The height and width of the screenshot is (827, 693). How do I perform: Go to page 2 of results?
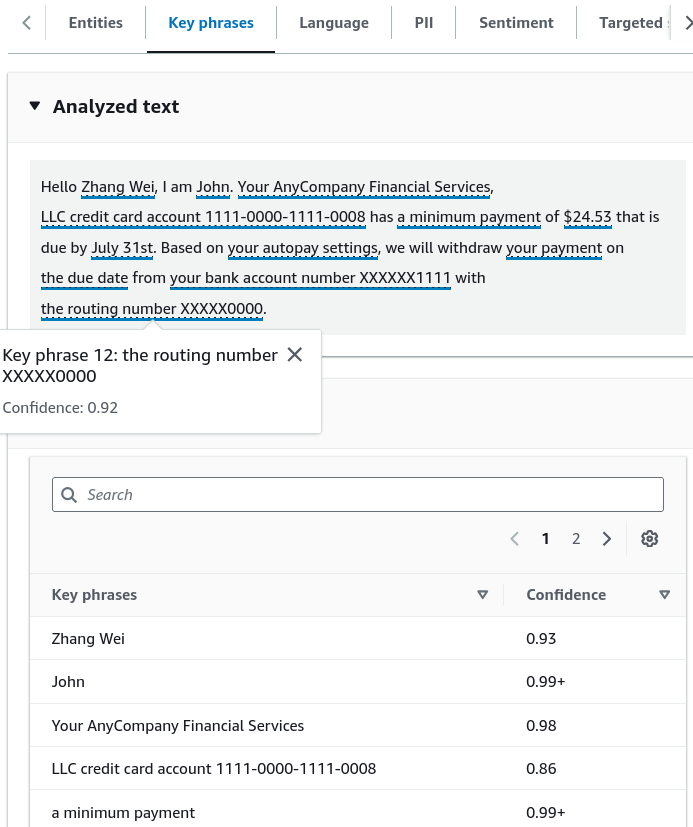576,538
